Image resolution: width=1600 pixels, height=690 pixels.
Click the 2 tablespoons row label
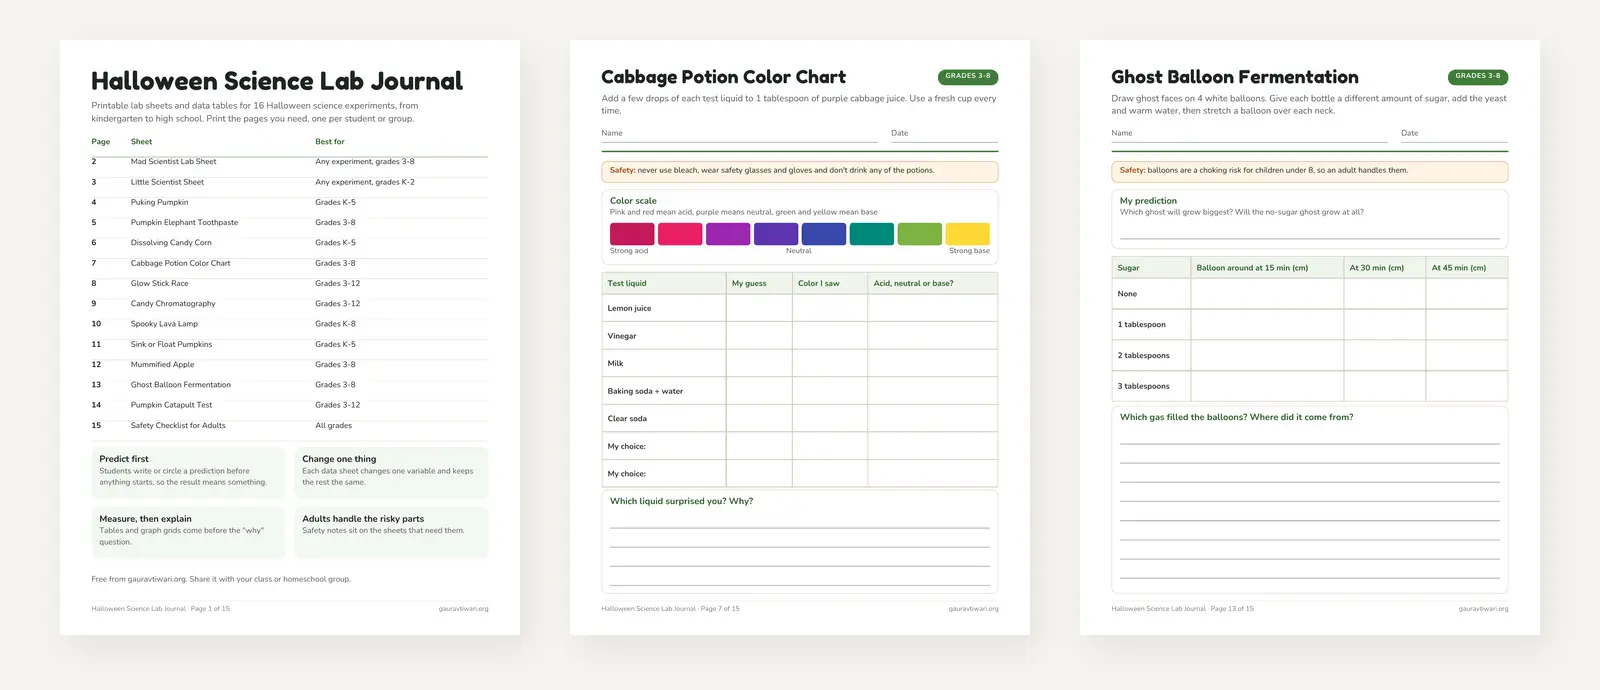click(x=1143, y=356)
